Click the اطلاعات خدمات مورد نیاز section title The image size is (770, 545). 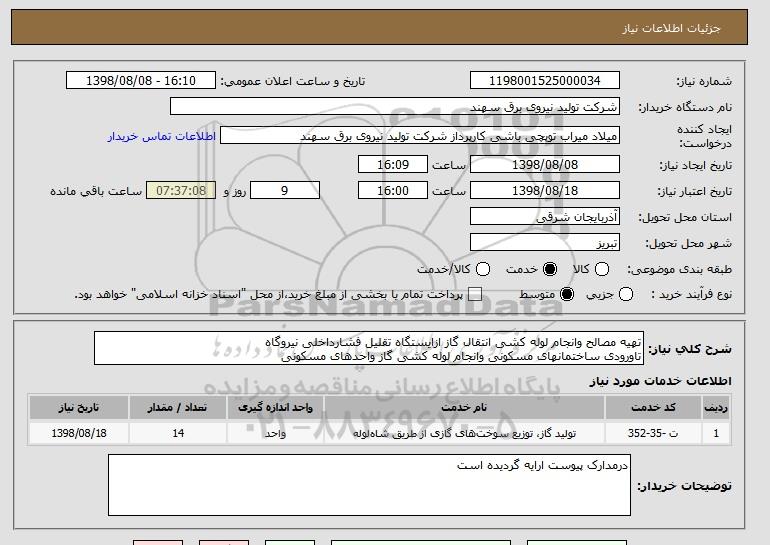660,381
